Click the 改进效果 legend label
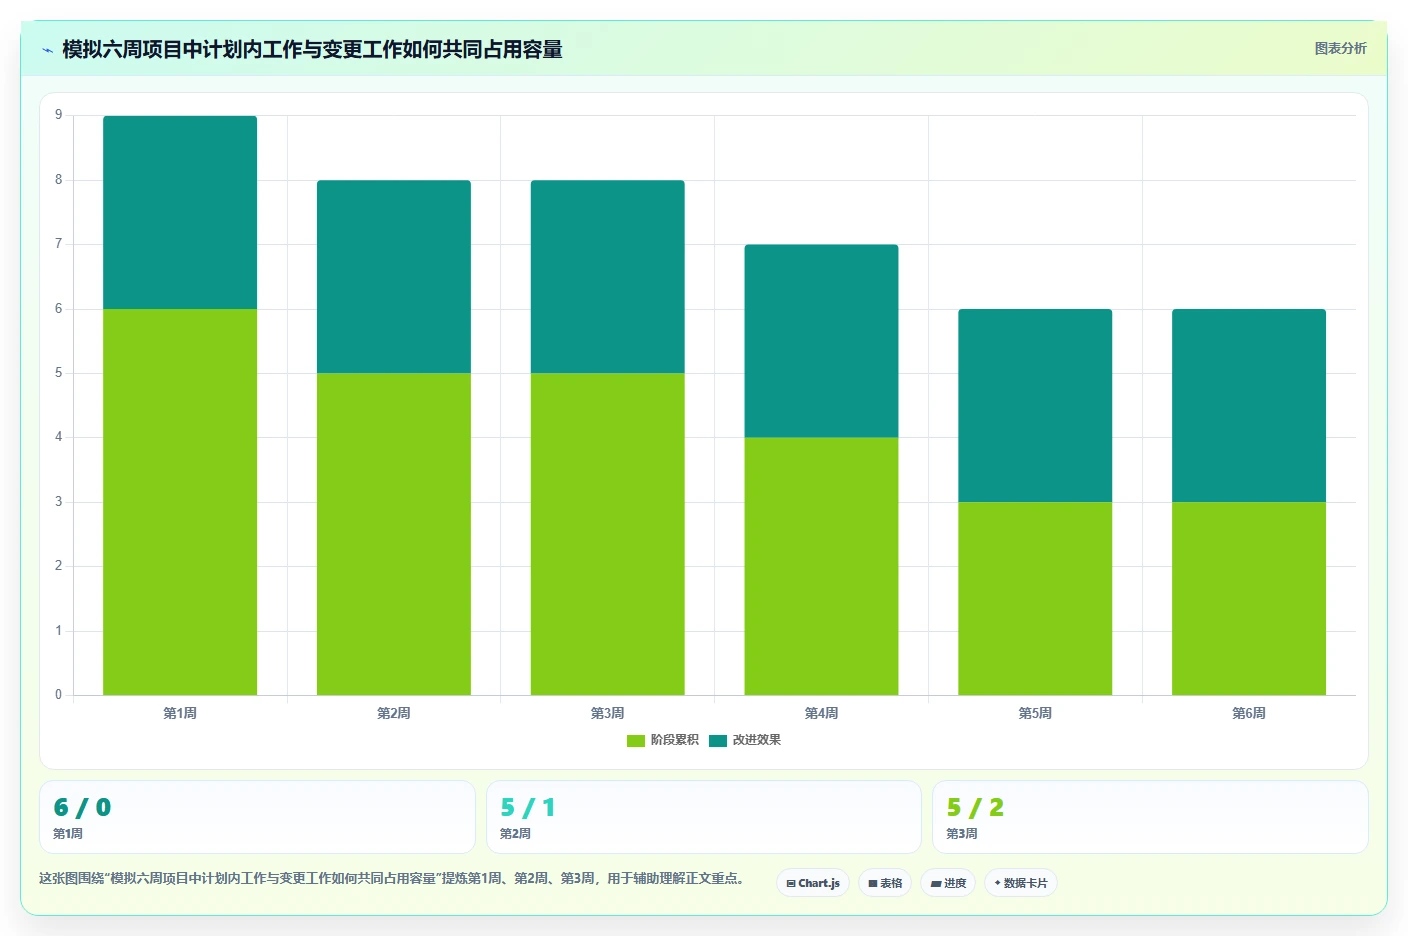 [757, 740]
